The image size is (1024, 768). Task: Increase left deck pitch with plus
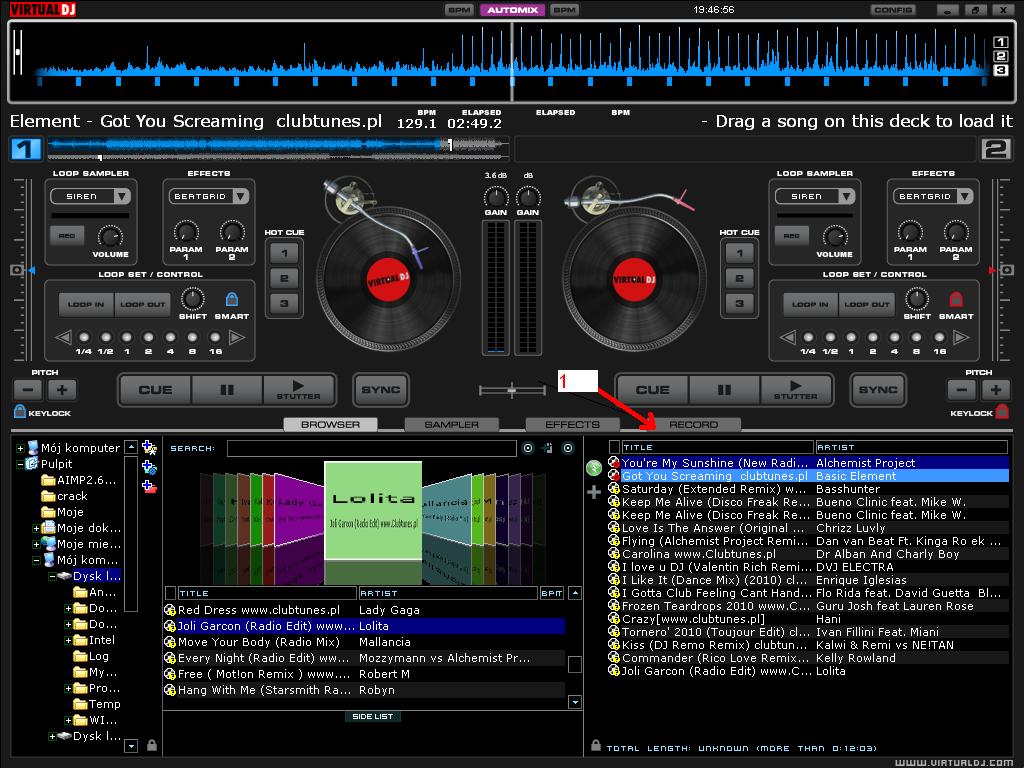point(62,391)
